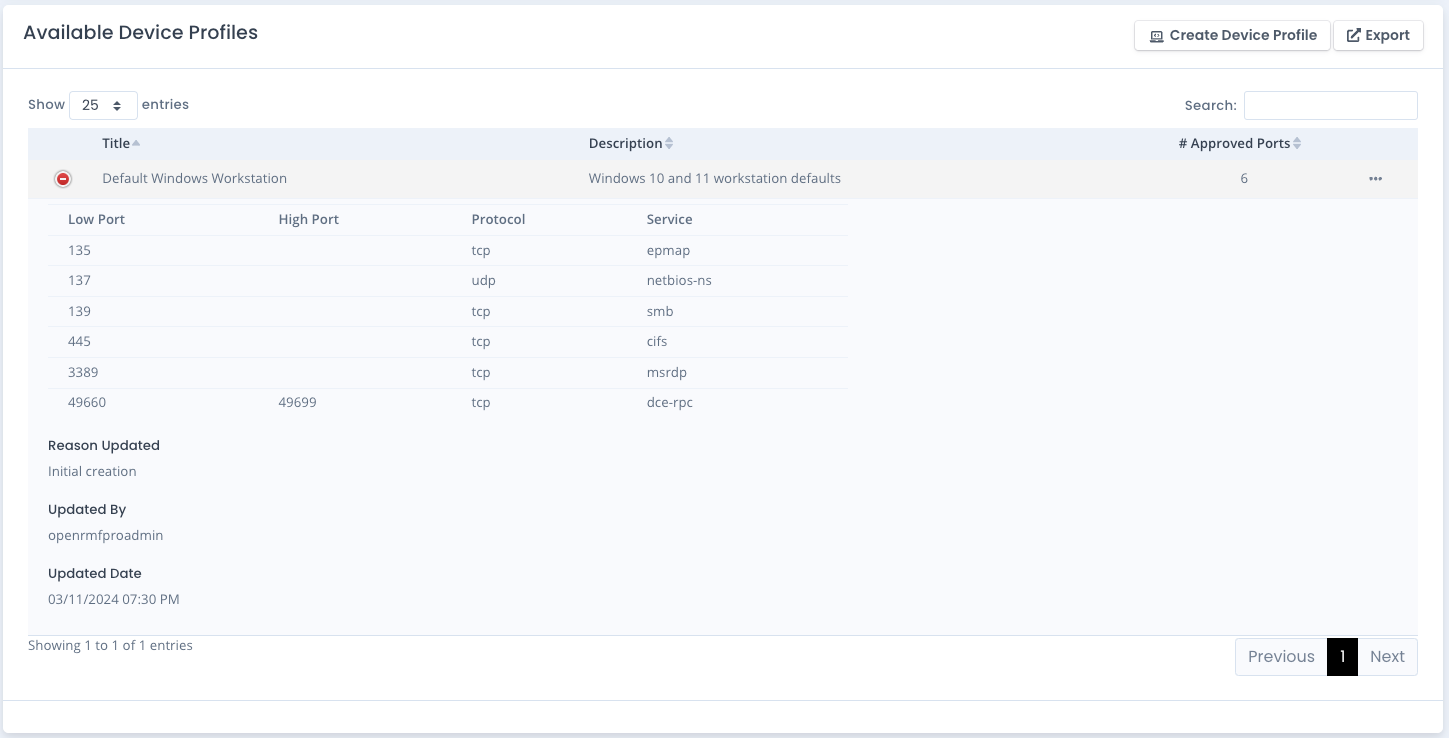The height and width of the screenshot is (738, 1449).
Task: Sort the table by Title column
Action: (x=121, y=143)
